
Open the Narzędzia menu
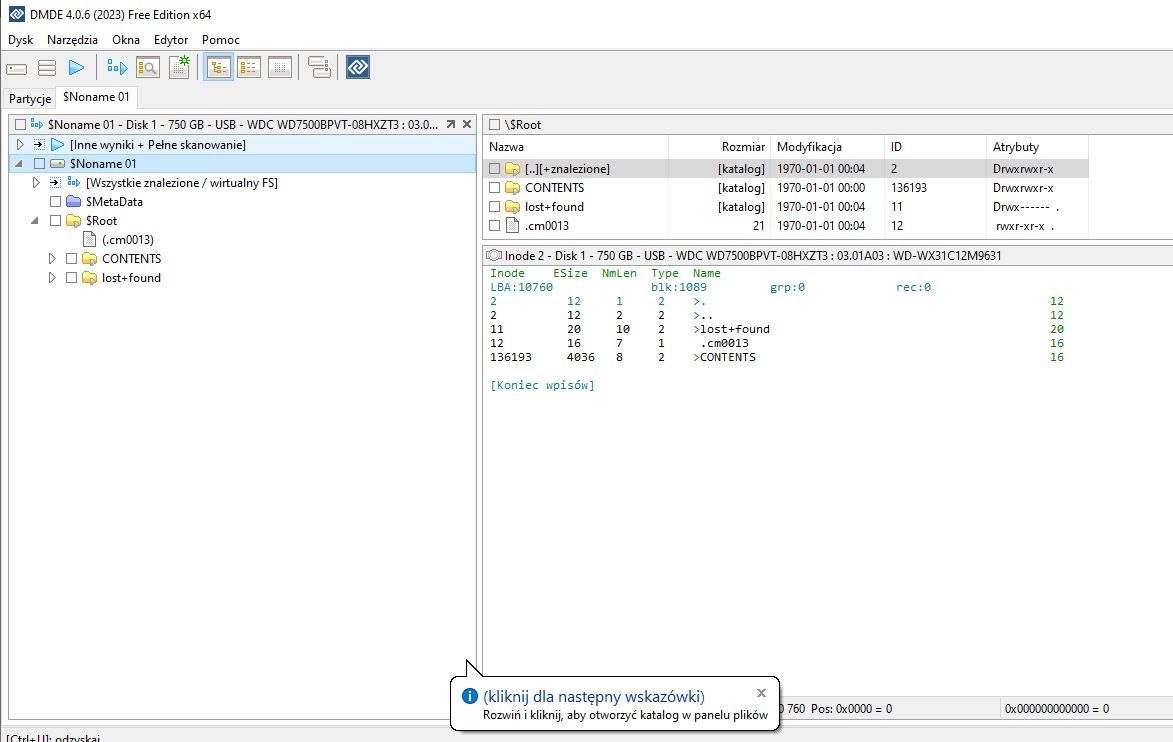(x=72, y=40)
